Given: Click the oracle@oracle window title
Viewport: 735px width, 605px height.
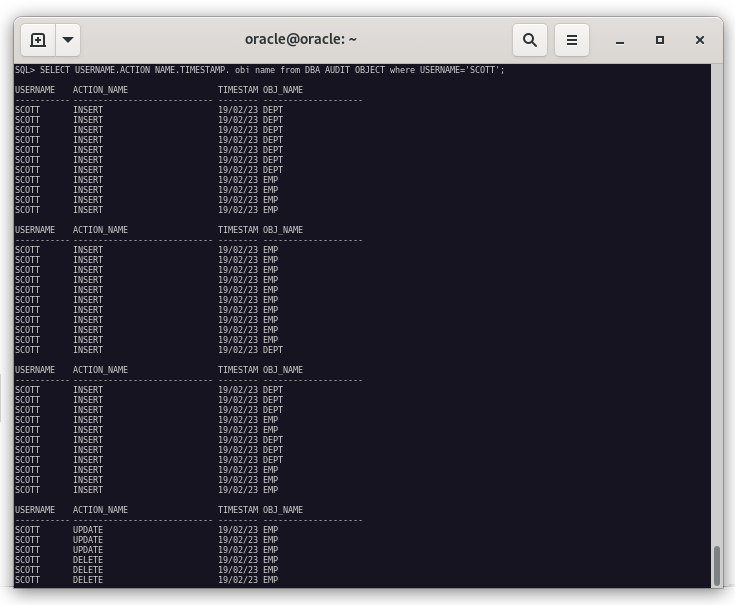Looking at the screenshot, I should [x=300, y=40].
